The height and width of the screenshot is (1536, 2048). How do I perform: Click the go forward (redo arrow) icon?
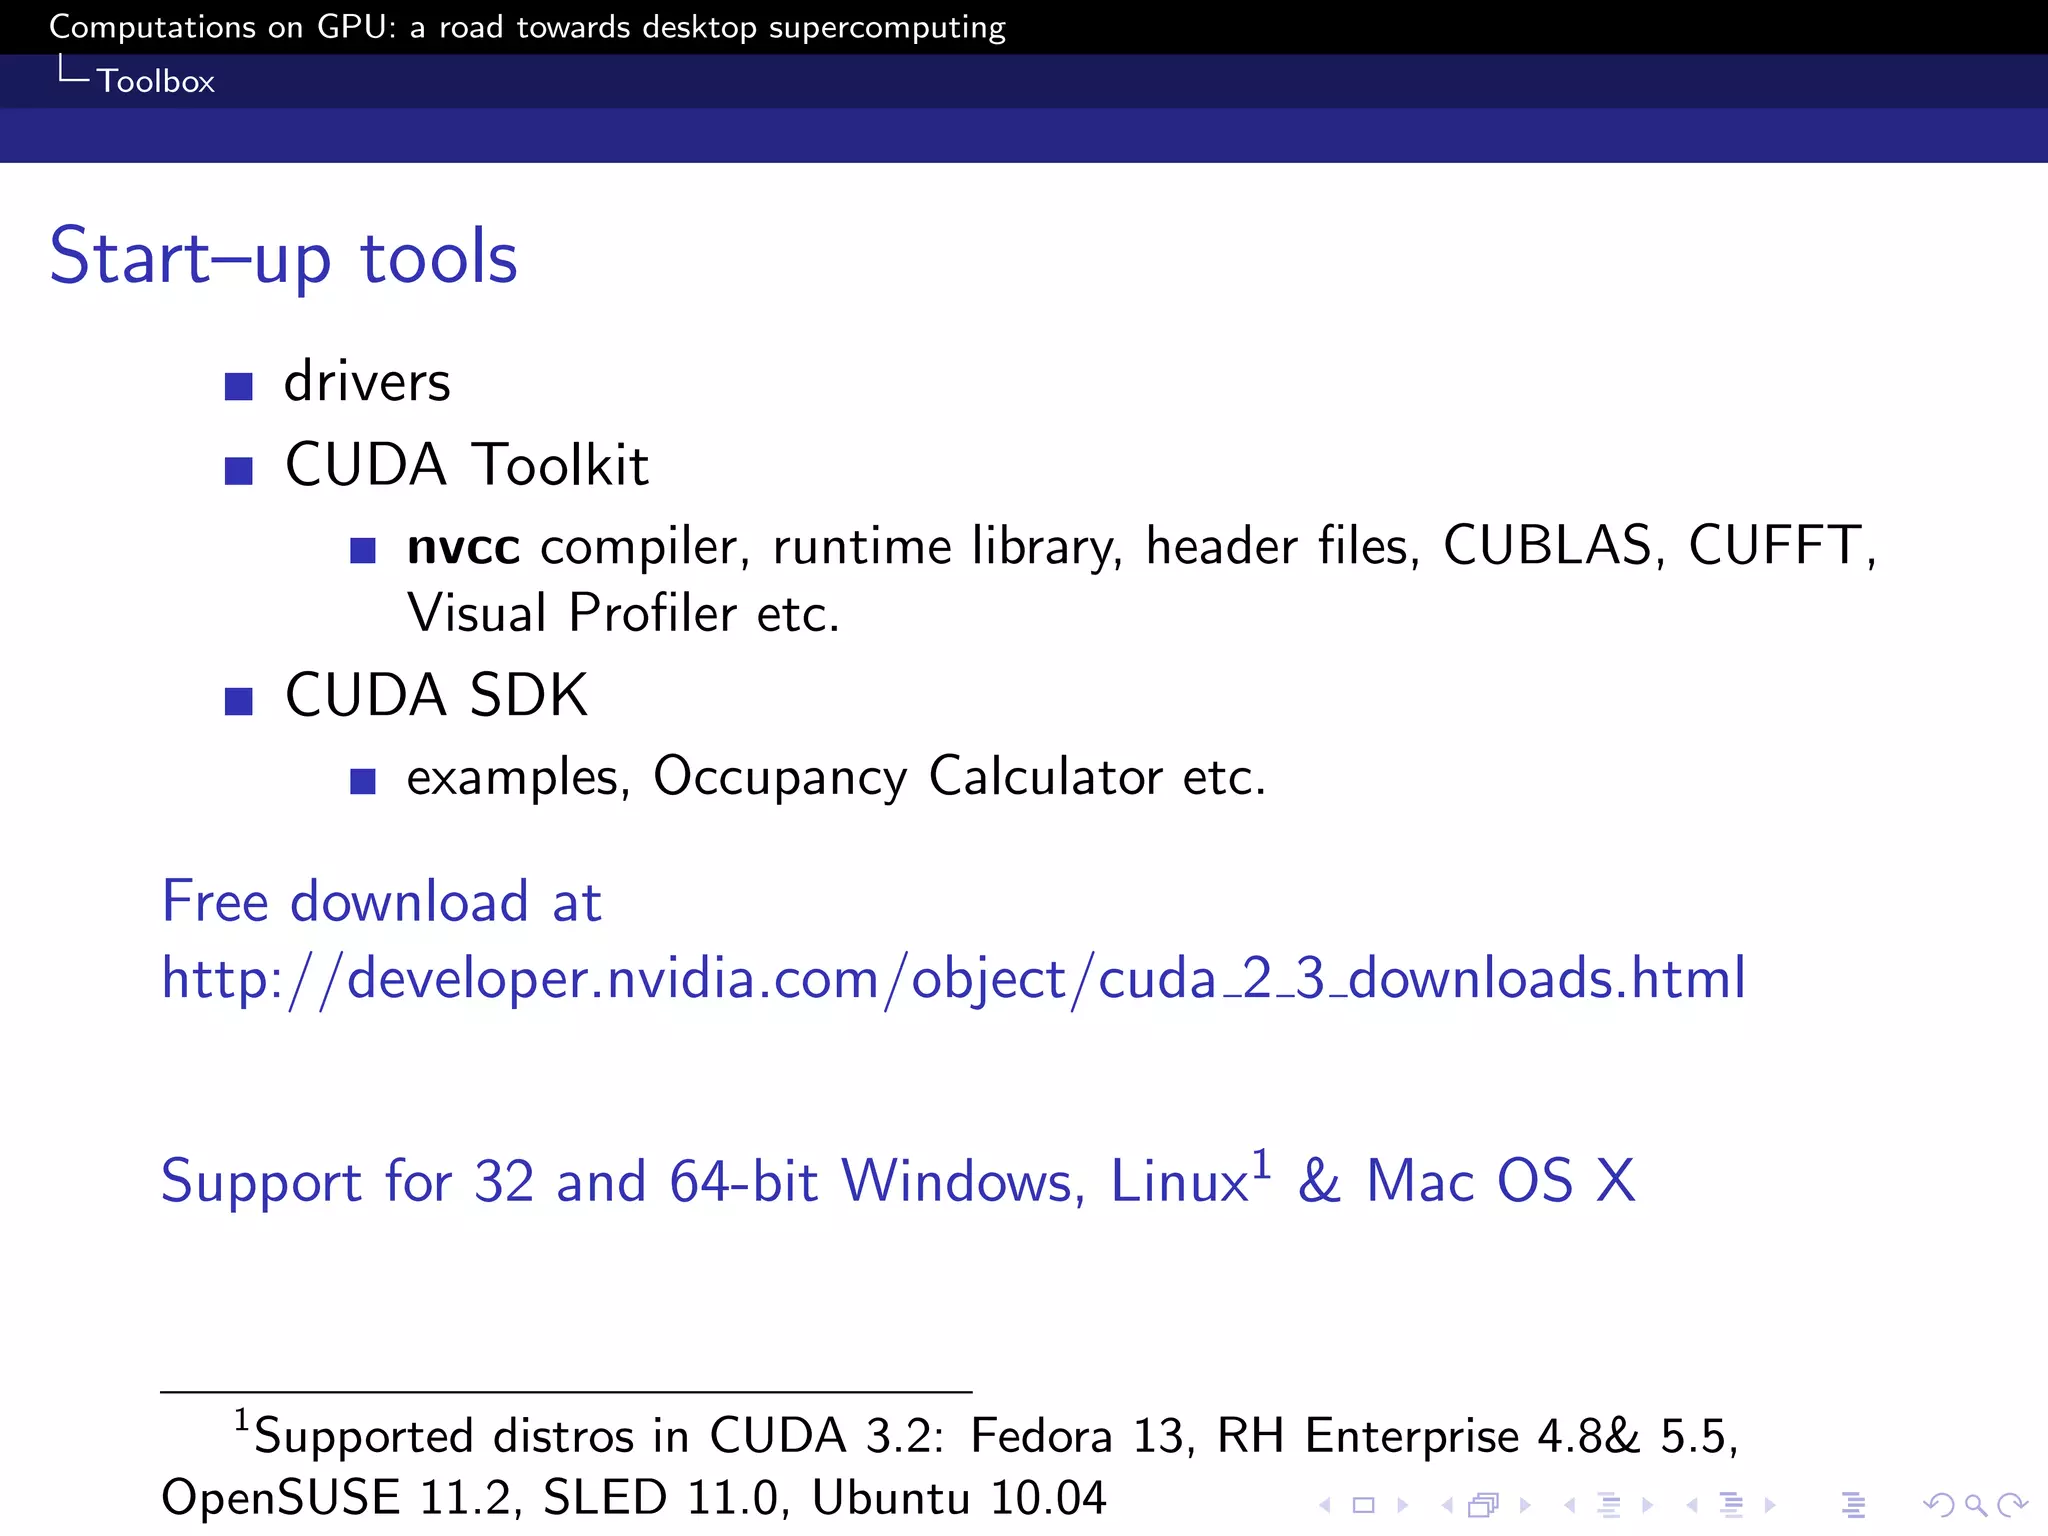coord(2012,1505)
